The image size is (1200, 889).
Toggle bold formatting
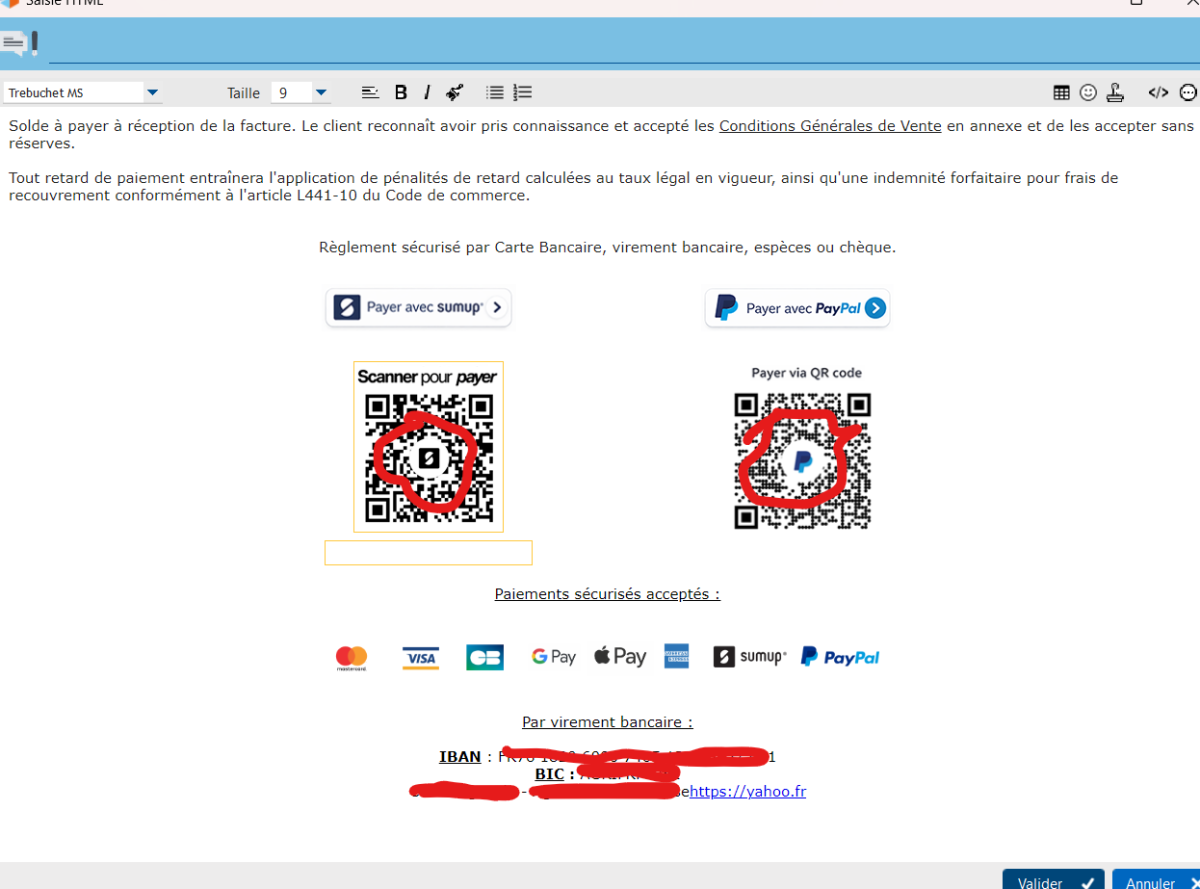coord(401,93)
